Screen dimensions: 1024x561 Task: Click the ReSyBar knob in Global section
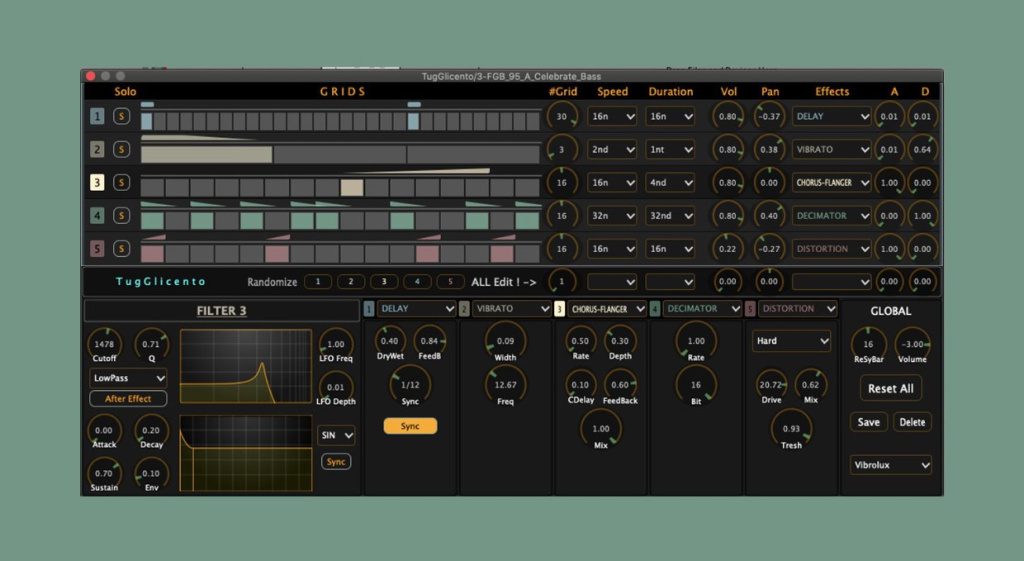[868, 344]
